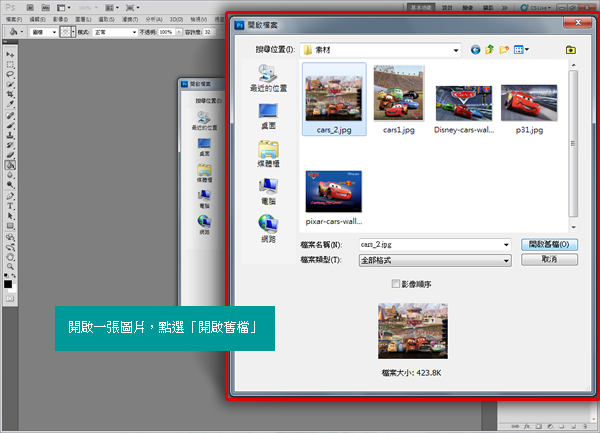This screenshot has width=600, height=433.
Task: Select the Move tool
Action: click(x=10, y=54)
